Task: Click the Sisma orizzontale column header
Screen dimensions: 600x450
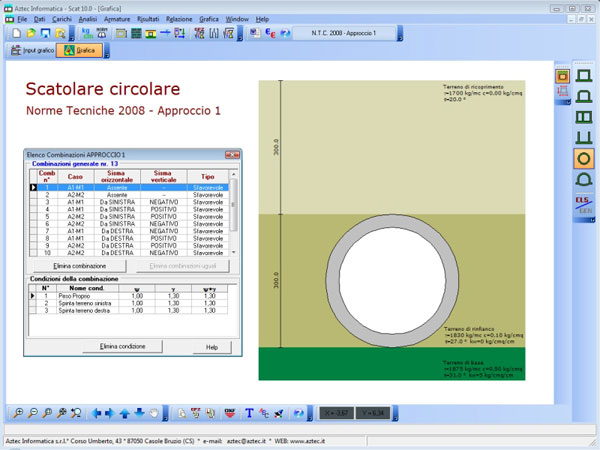Action: [x=117, y=176]
